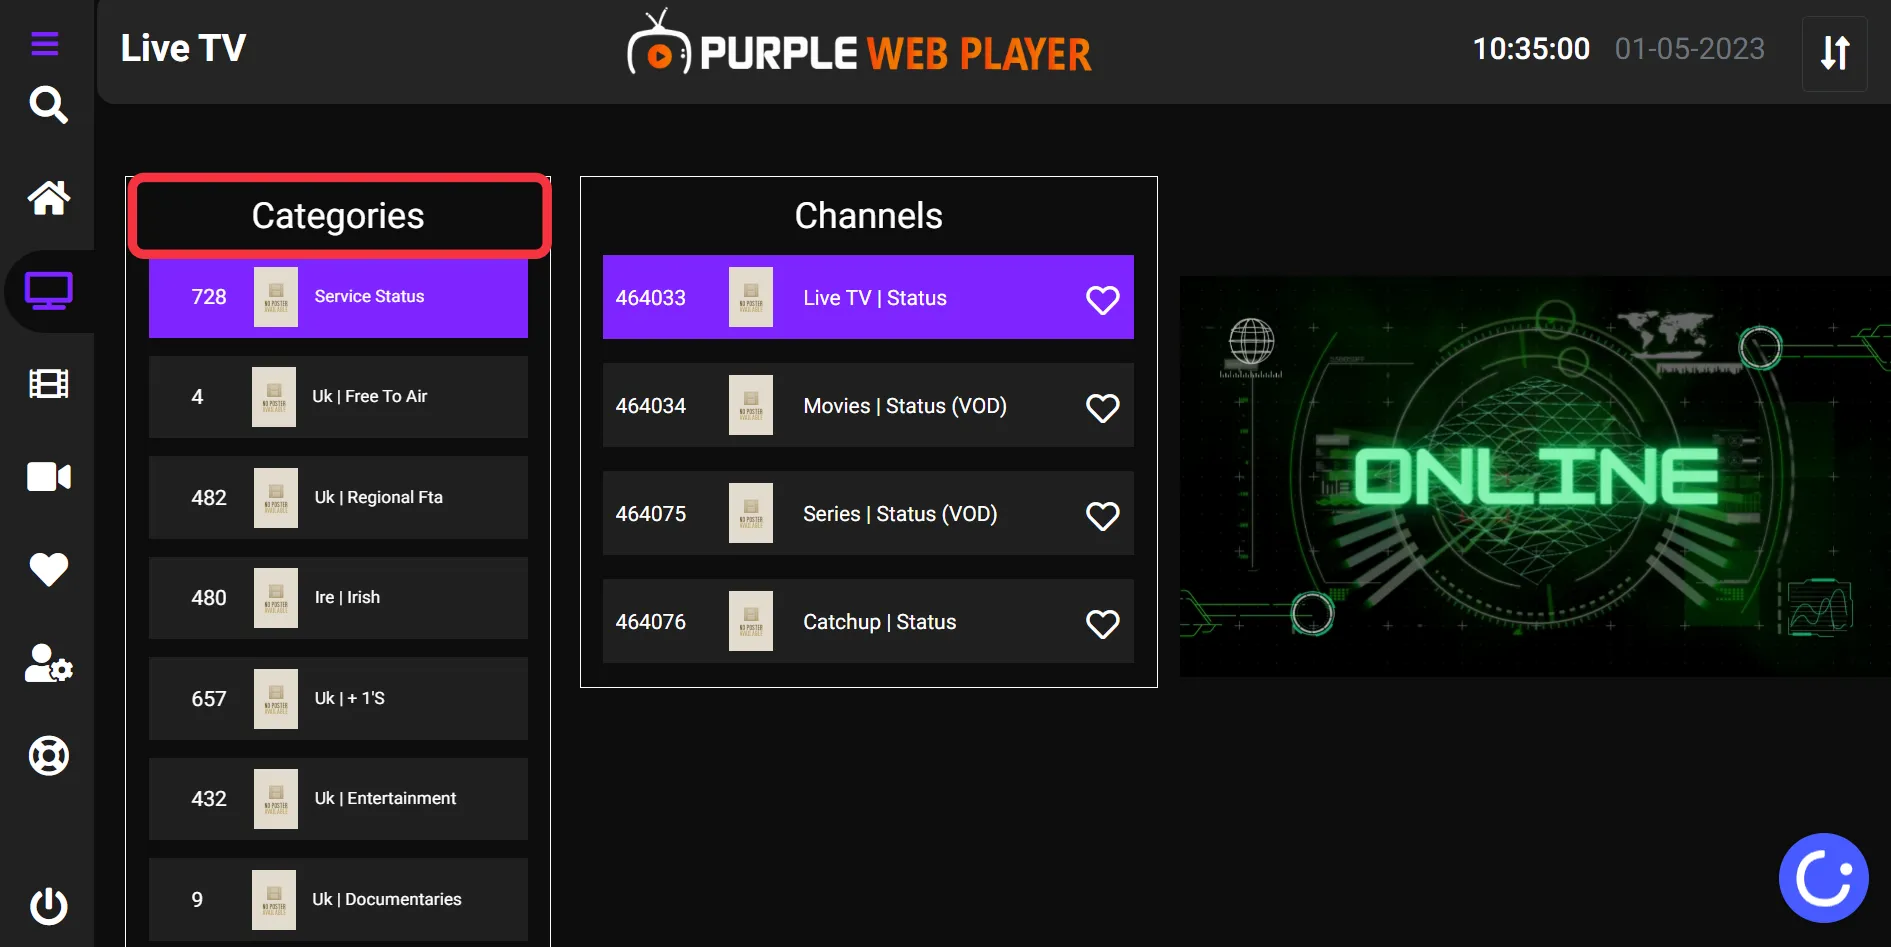Image resolution: width=1891 pixels, height=947 pixels.
Task: Favorite the Catchup | Status channel
Action: point(1102,623)
